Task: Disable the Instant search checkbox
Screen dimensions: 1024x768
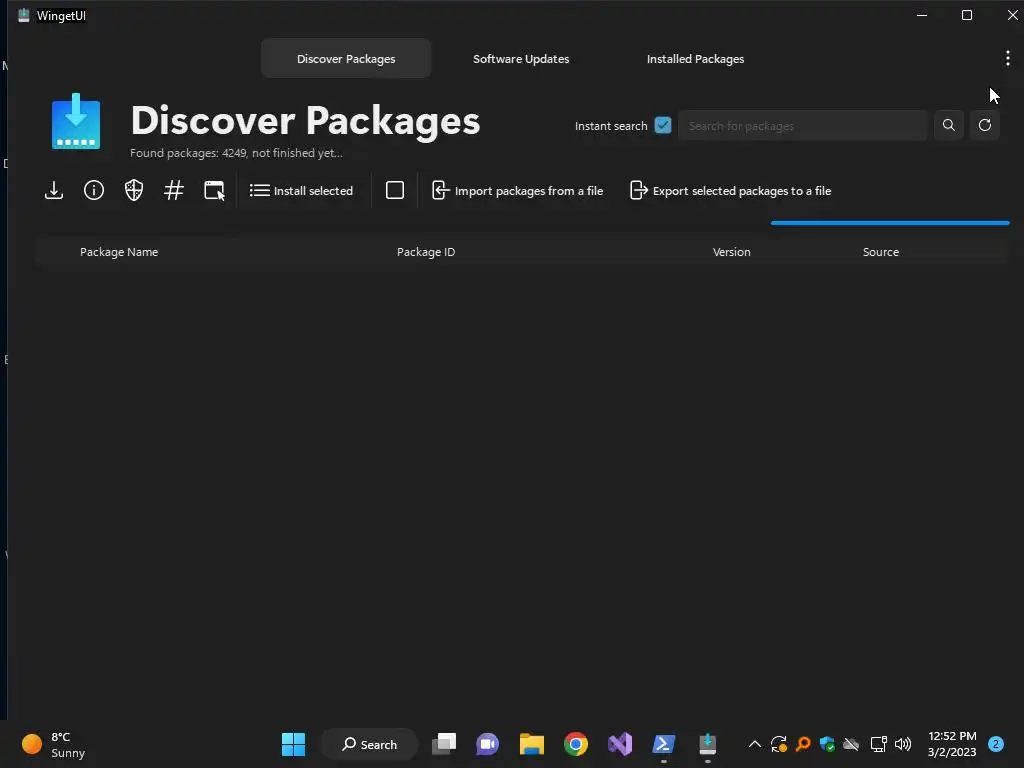Action: pyautogui.click(x=663, y=125)
